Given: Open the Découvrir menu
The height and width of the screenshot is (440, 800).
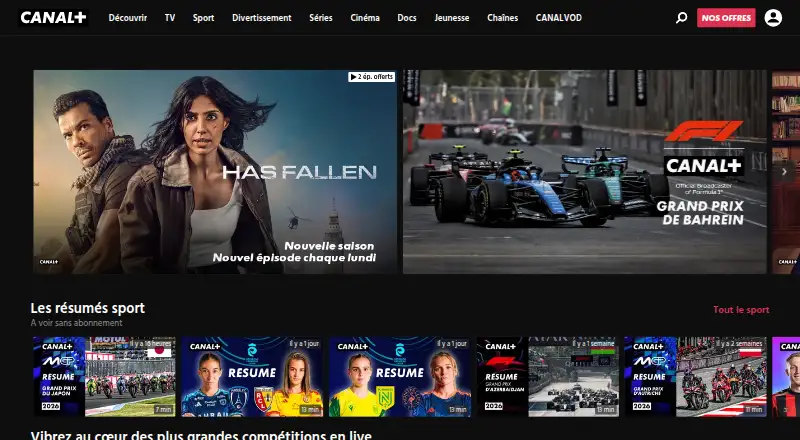Looking at the screenshot, I should [x=128, y=18].
